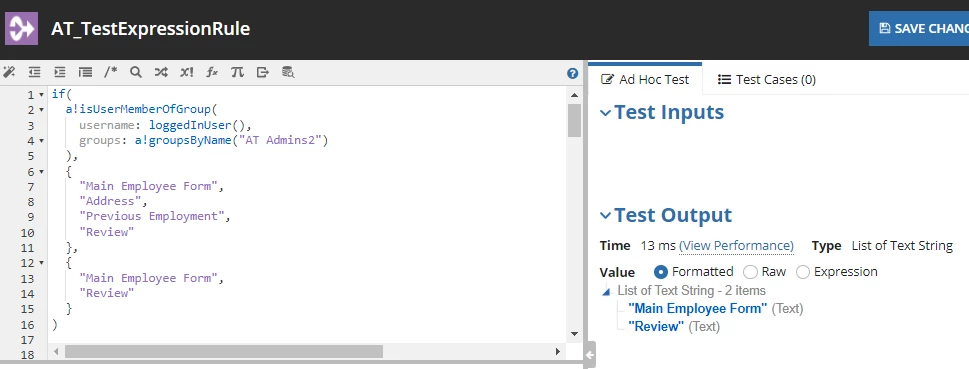Image resolution: width=969 pixels, height=369 pixels.
Task: Fold code block at line 12
Action: click(41, 263)
